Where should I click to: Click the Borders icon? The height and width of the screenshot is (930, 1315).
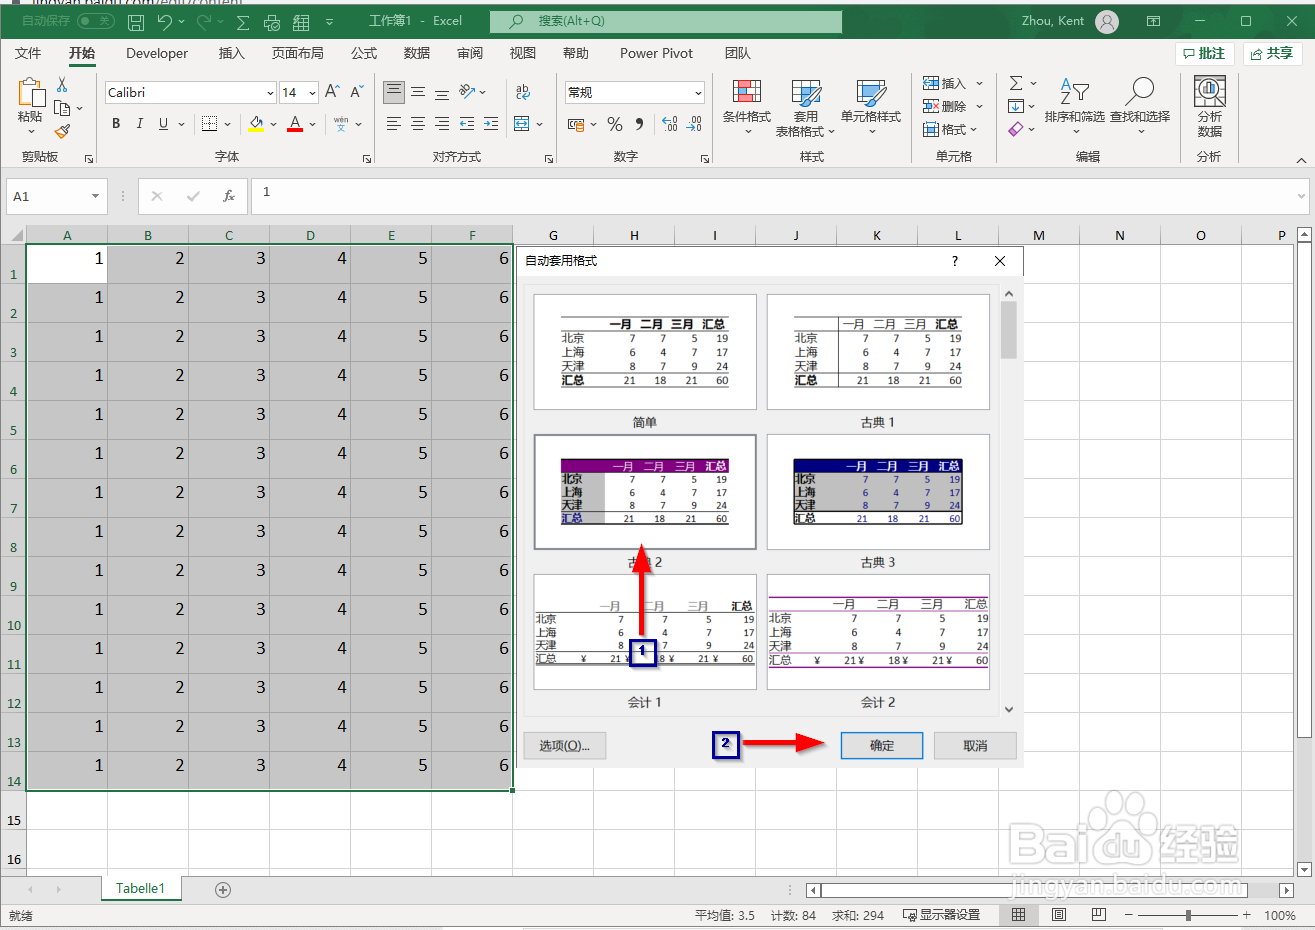(x=209, y=124)
